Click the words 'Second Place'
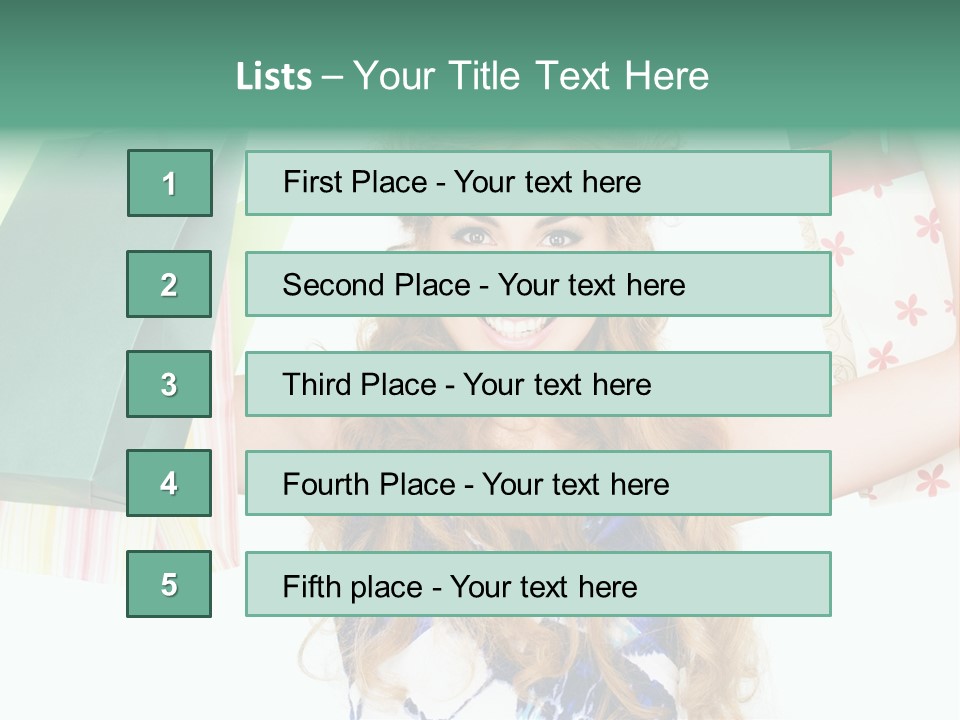960x720 pixels. tap(377, 285)
